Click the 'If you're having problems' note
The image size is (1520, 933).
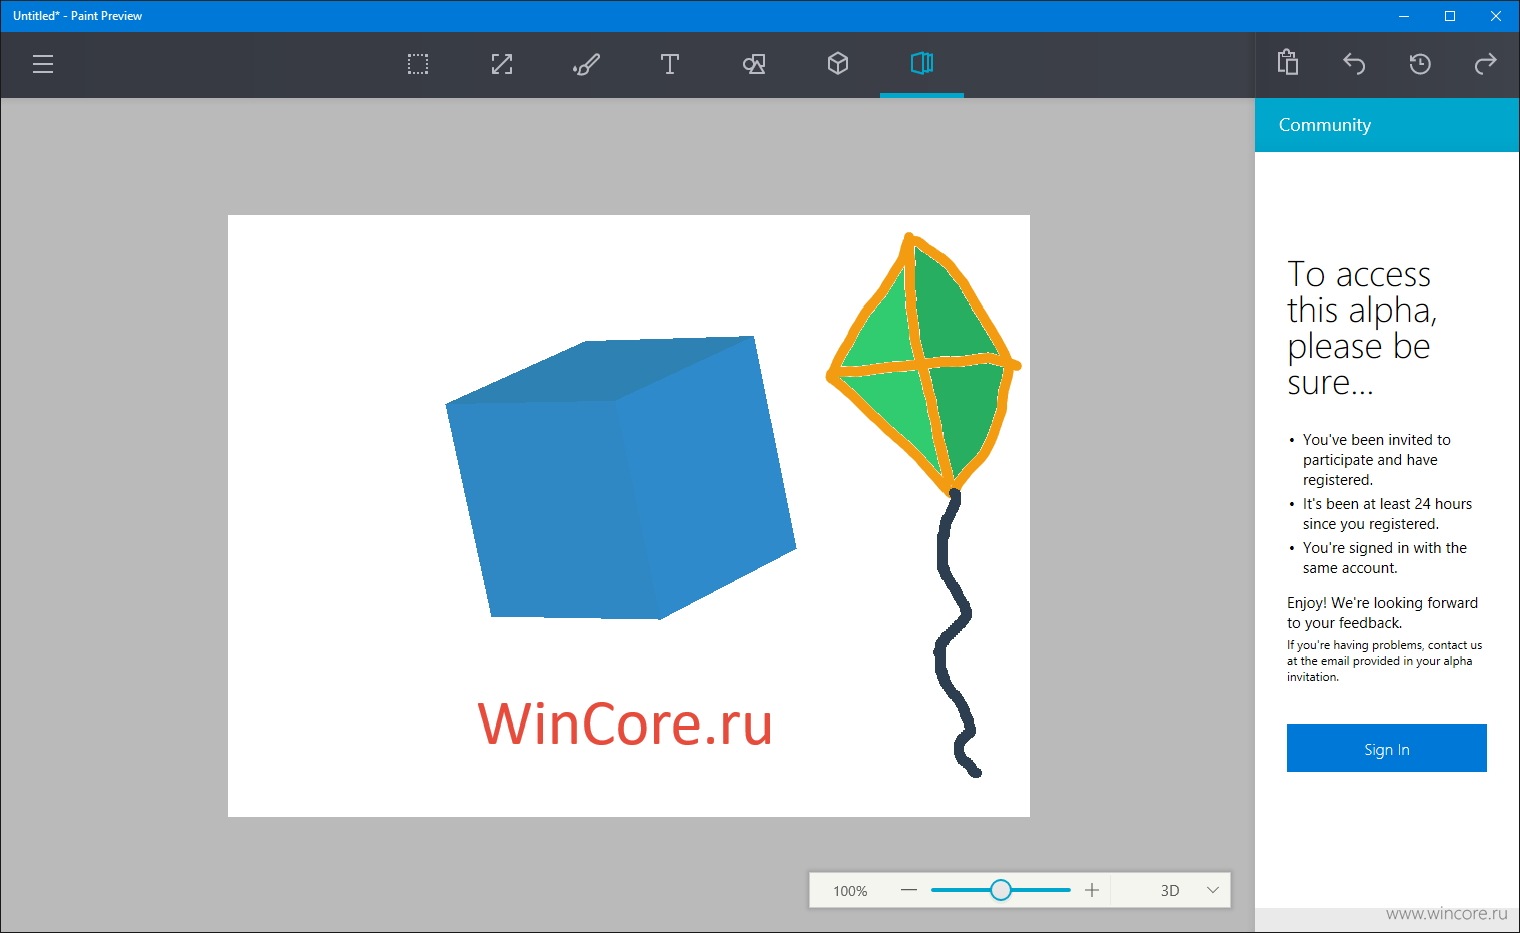point(1385,661)
